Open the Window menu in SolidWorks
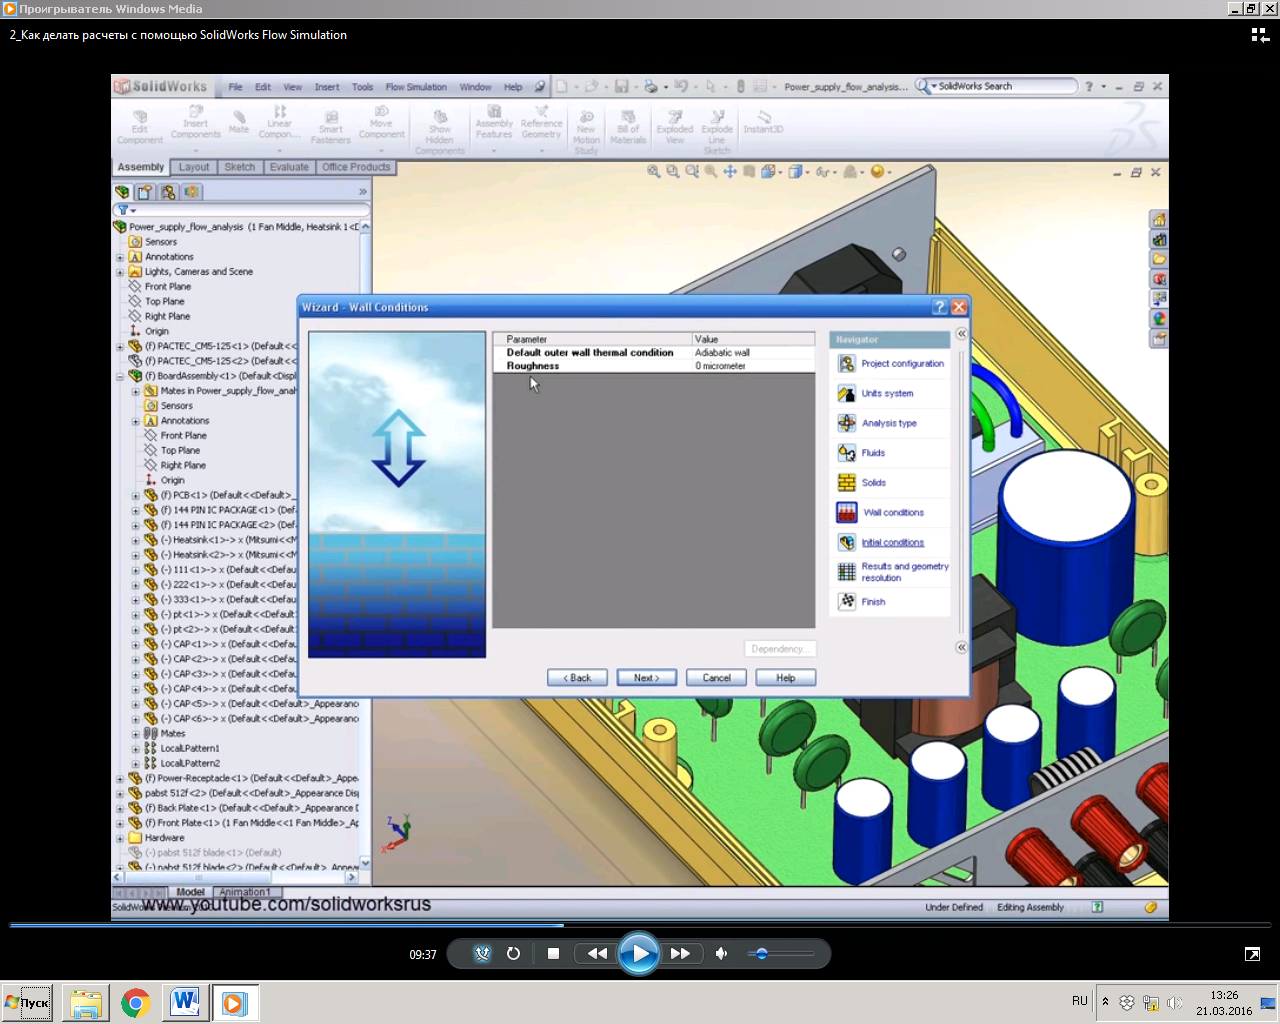Viewport: 1280px width, 1024px height. click(475, 87)
